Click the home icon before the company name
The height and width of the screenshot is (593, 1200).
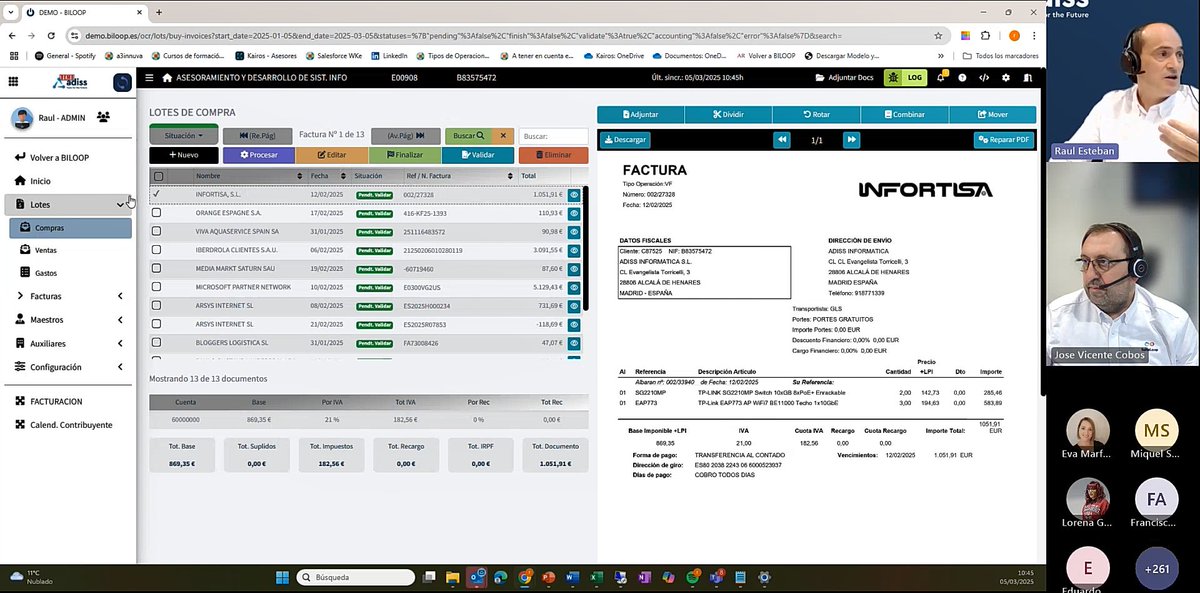167,77
